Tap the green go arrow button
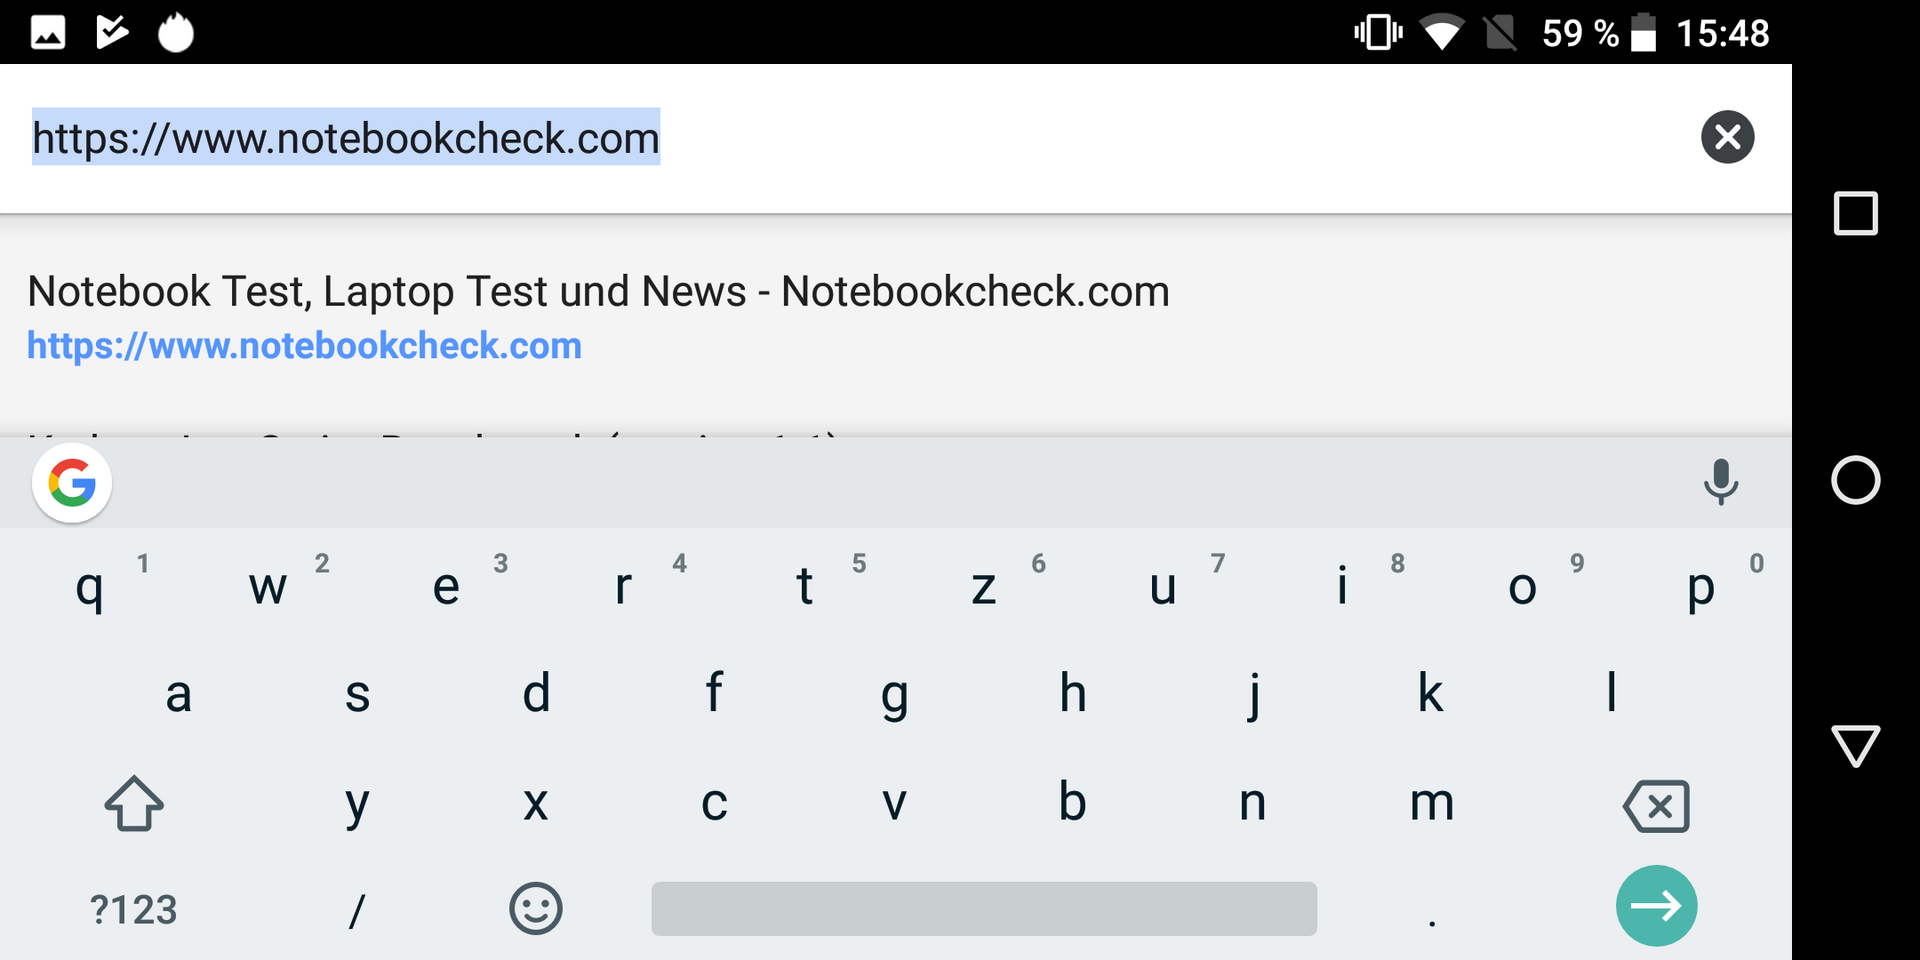Screen dimensions: 1920x960 click(x=1656, y=906)
